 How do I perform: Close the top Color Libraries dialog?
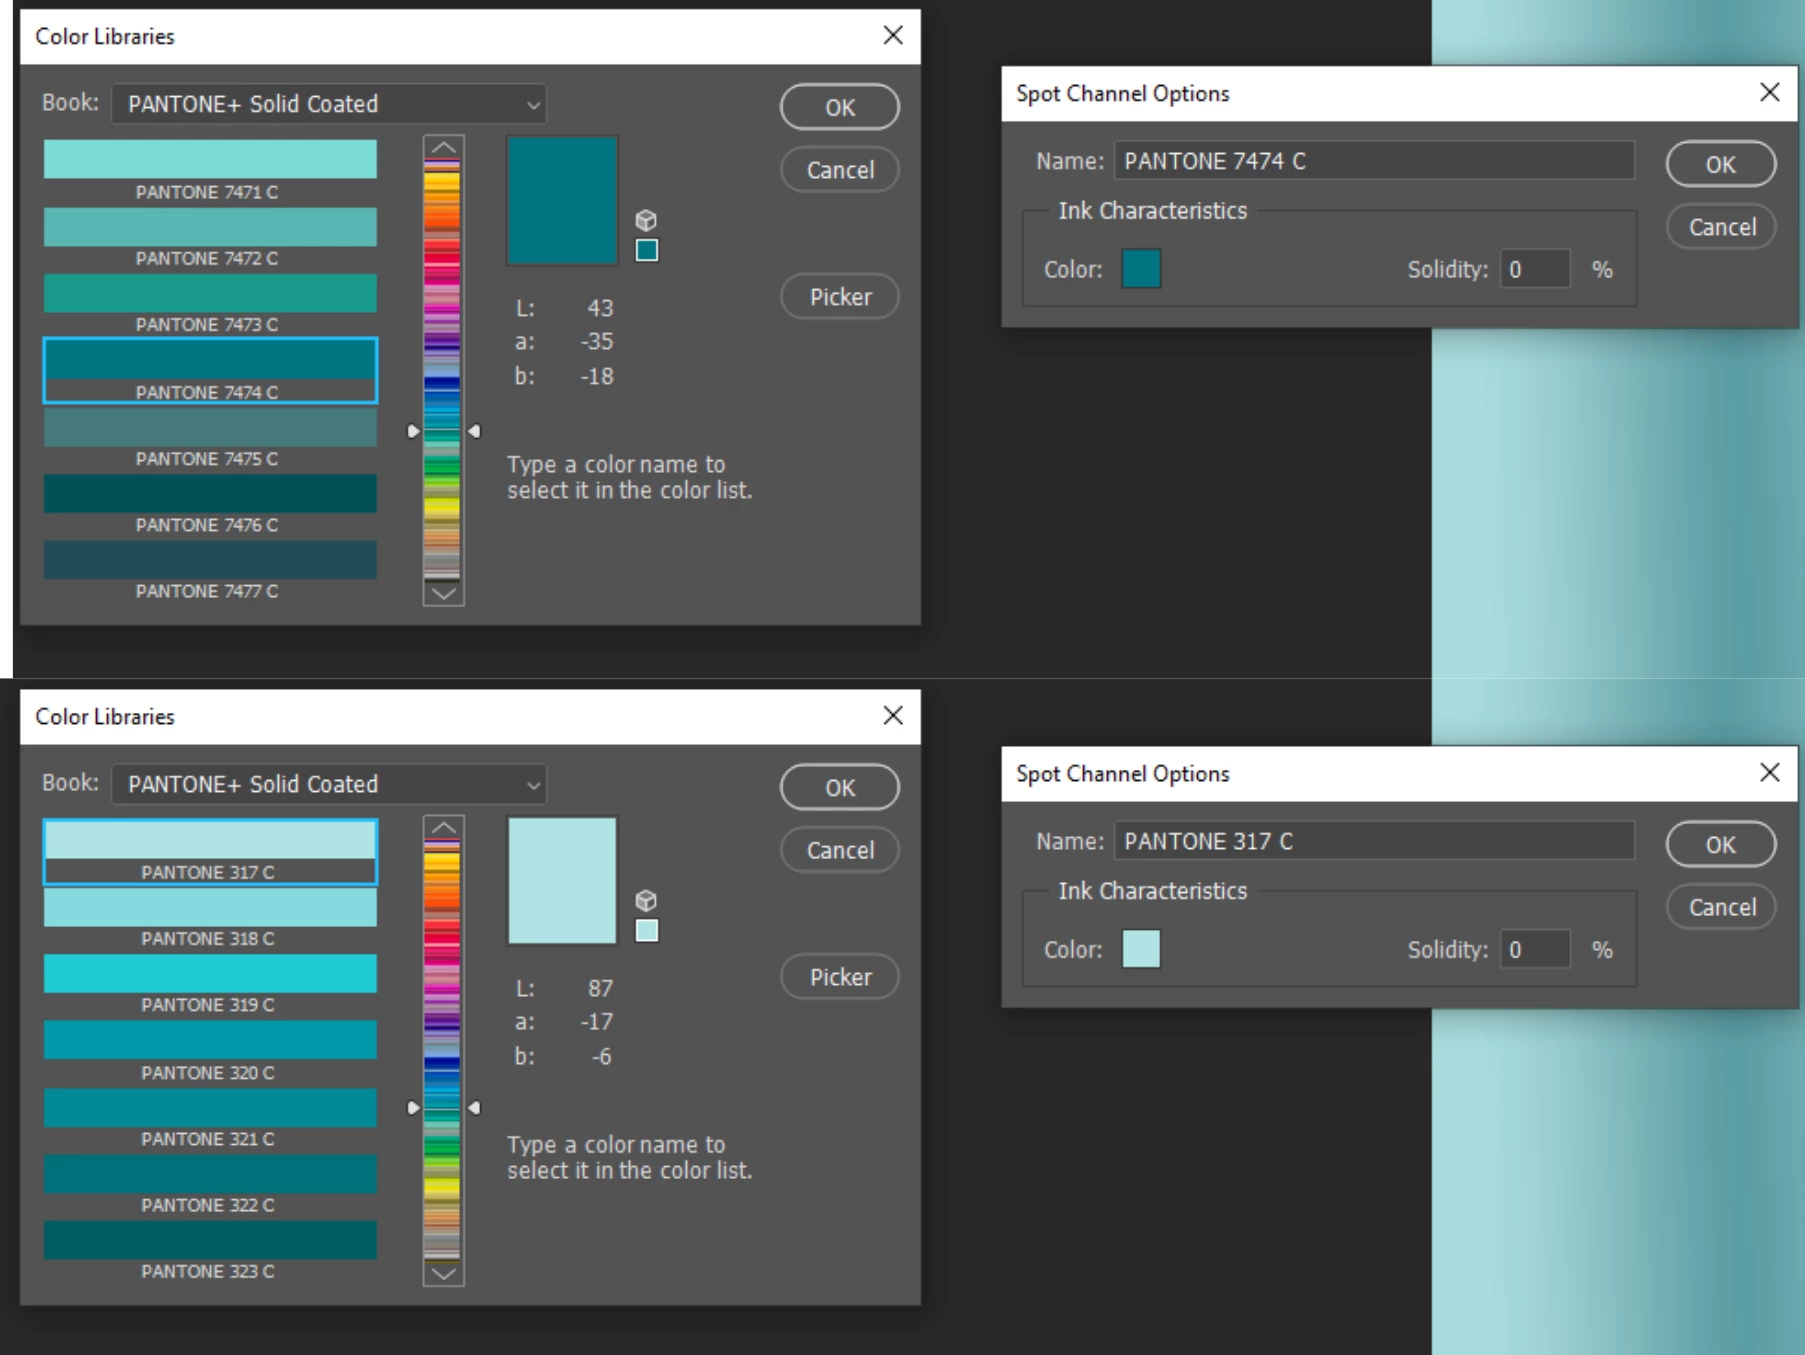[x=893, y=36]
